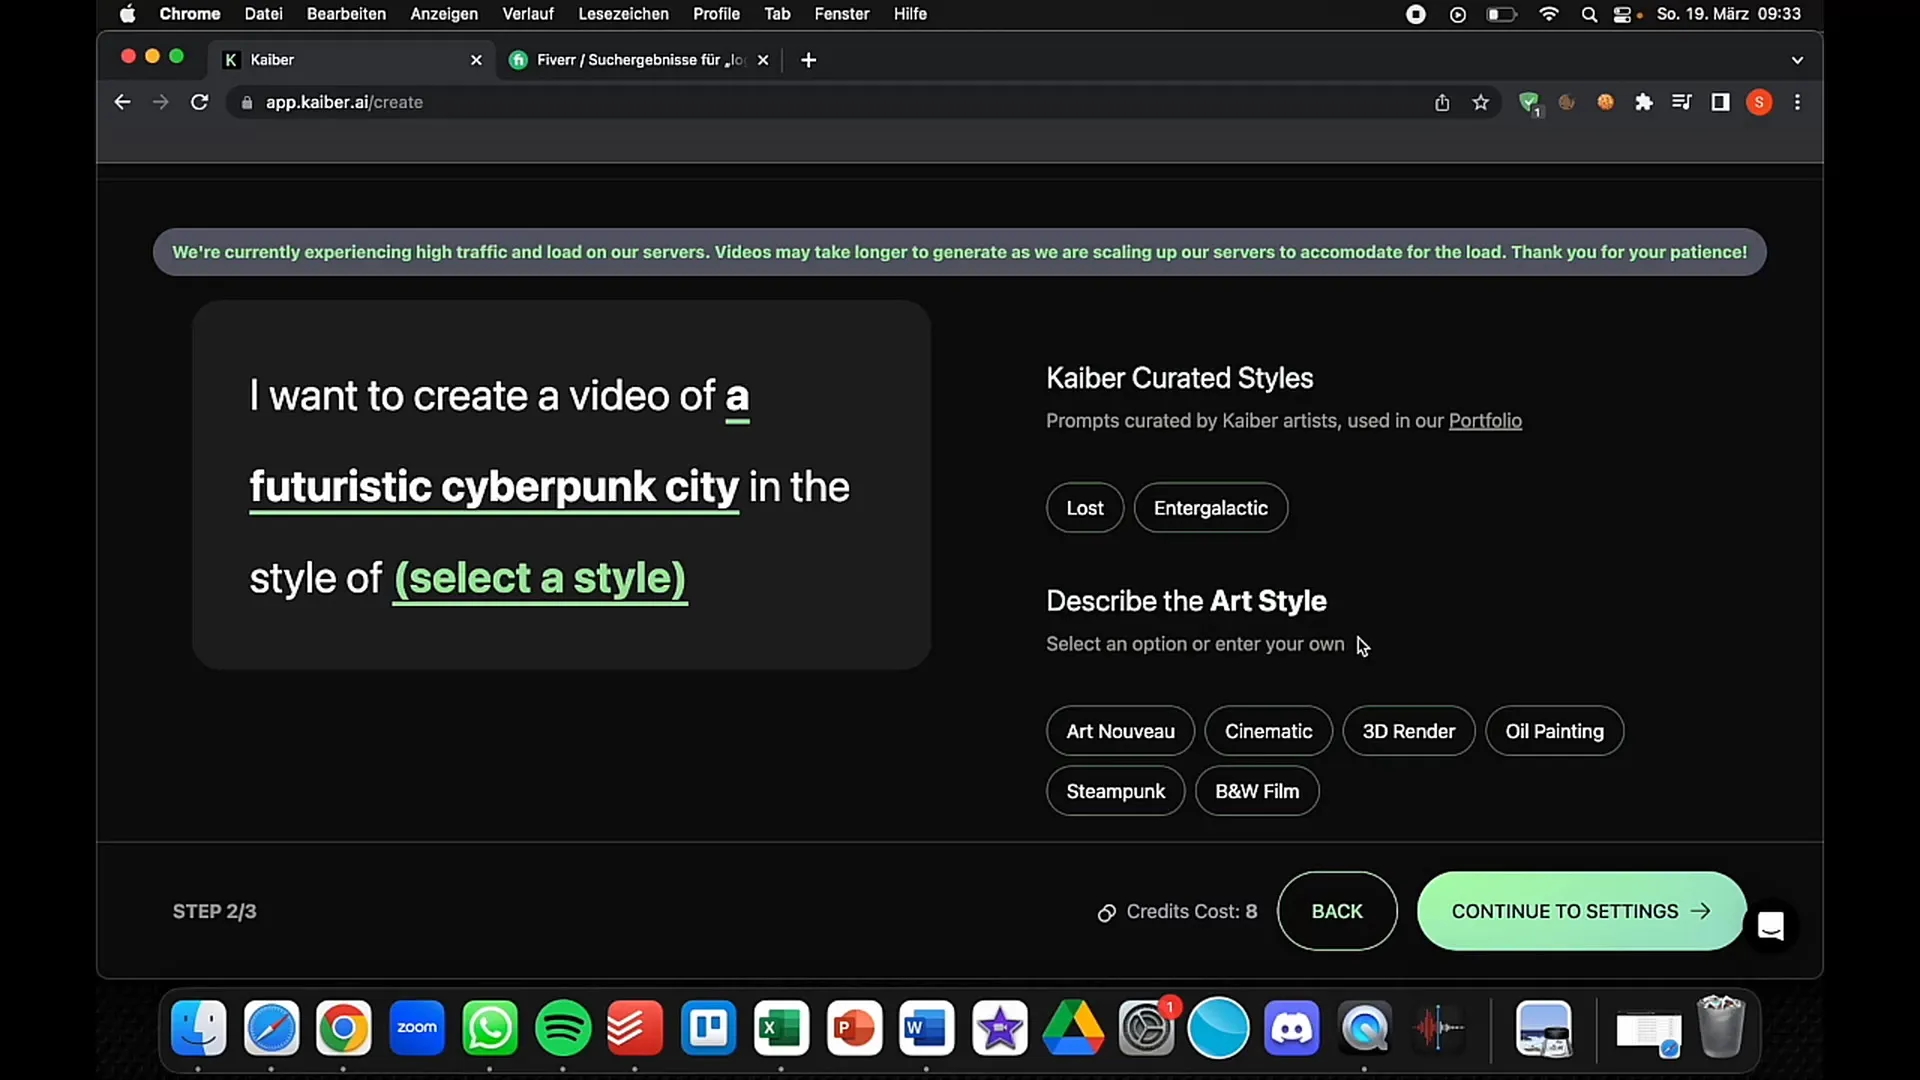Select the 3D Render style option
This screenshot has width=1920, height=1080.
pos(1408,731)
